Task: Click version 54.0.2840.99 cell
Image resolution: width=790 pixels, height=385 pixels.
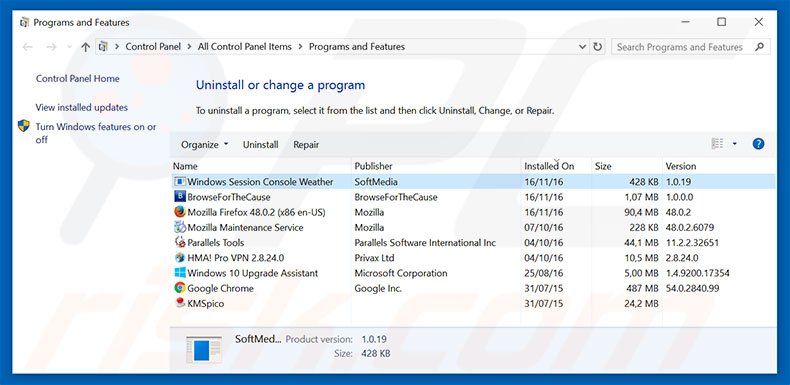Action: [x=692, y=288]
